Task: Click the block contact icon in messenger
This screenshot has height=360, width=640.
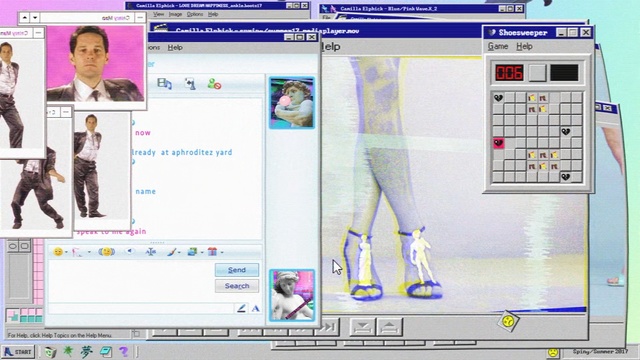Action: (214, 84)
